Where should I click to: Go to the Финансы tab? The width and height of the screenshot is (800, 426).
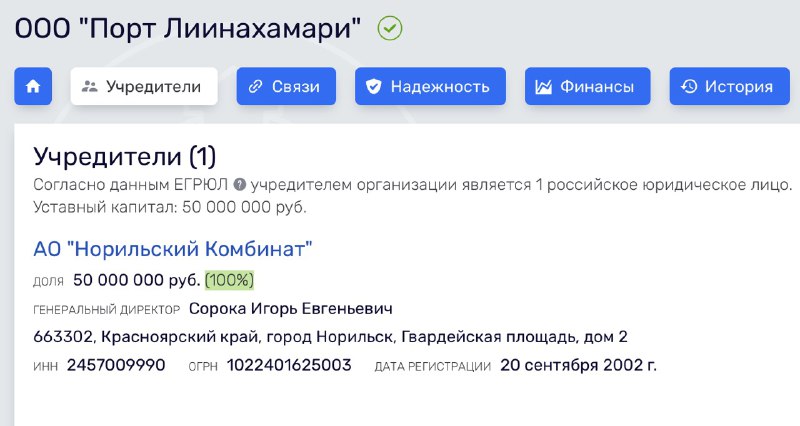(588, 86)
